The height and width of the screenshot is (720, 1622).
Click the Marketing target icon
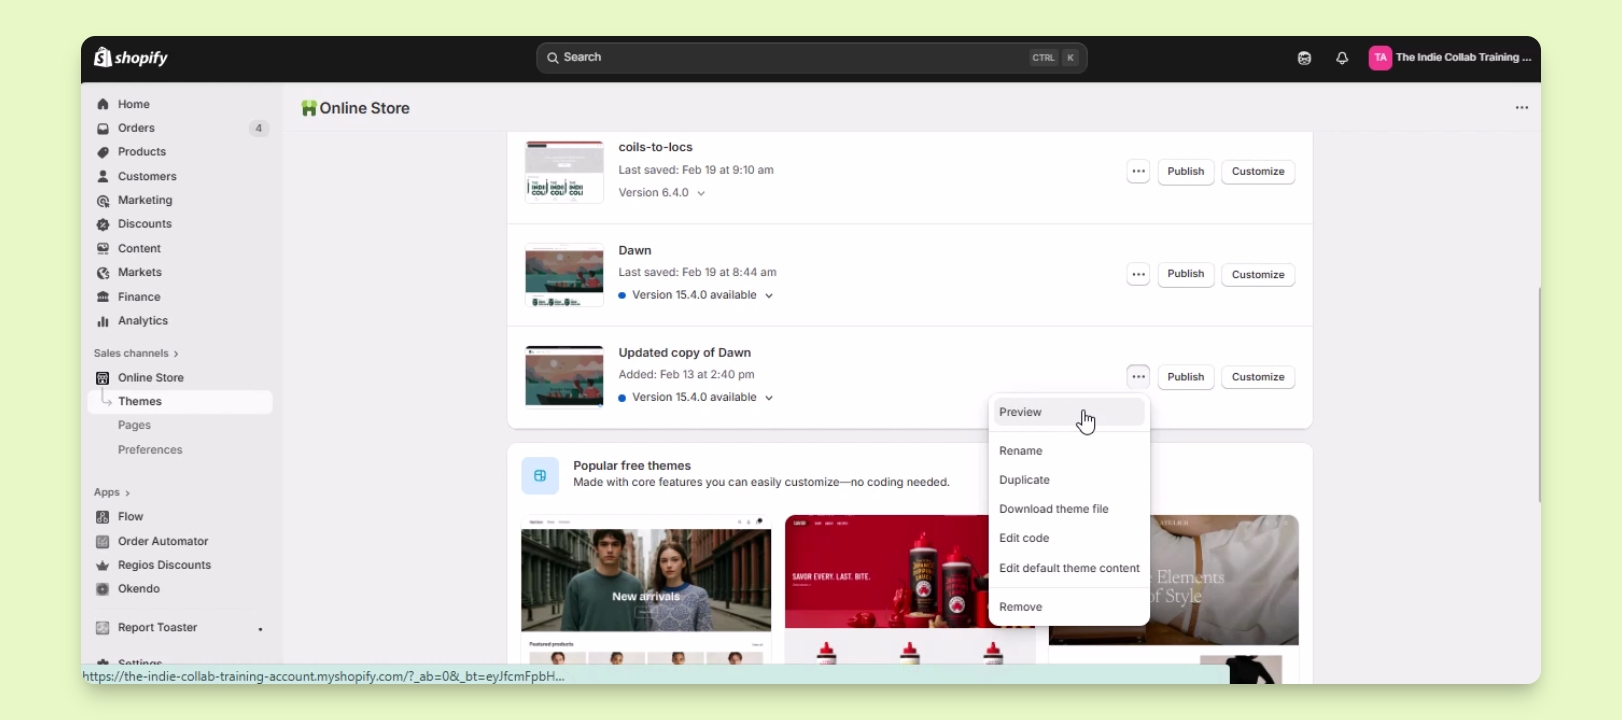(x=103, y=200)
